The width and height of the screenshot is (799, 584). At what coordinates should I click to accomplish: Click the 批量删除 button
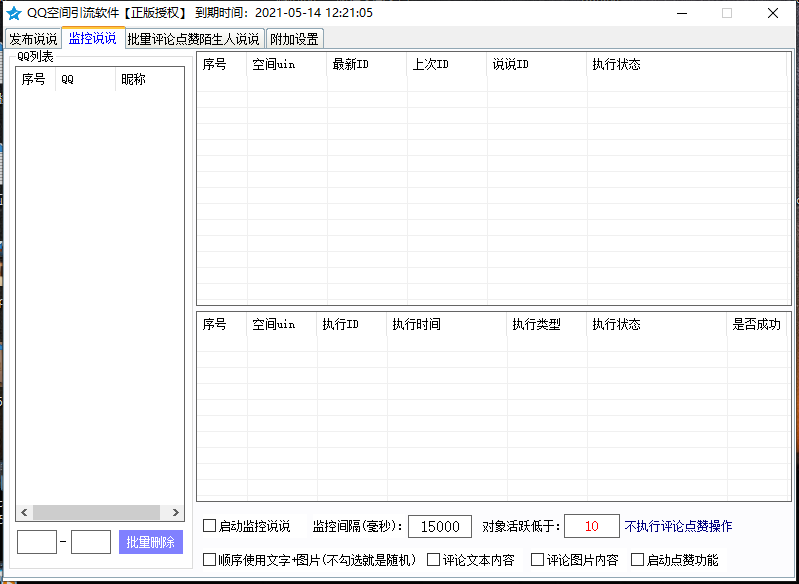pyautogui.click(x=151, y=542)
